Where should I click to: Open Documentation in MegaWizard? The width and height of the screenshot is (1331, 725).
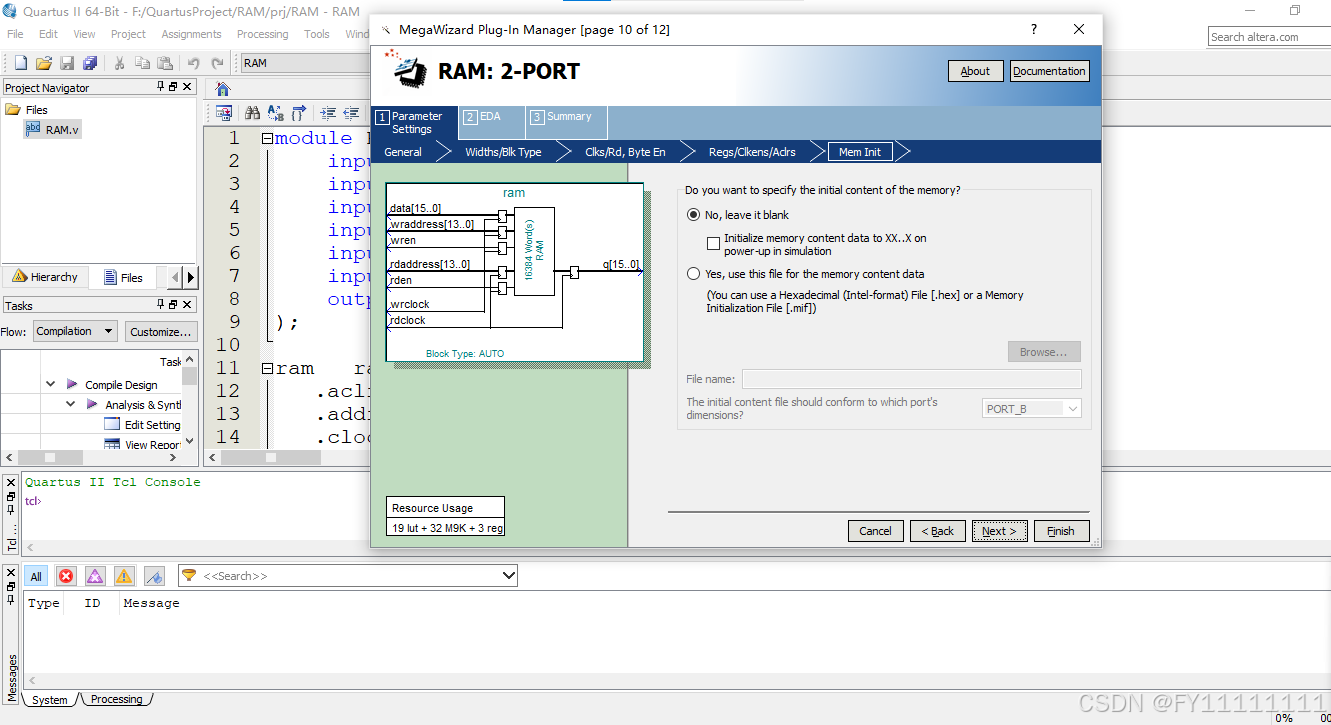click(x=1049, y=71)
